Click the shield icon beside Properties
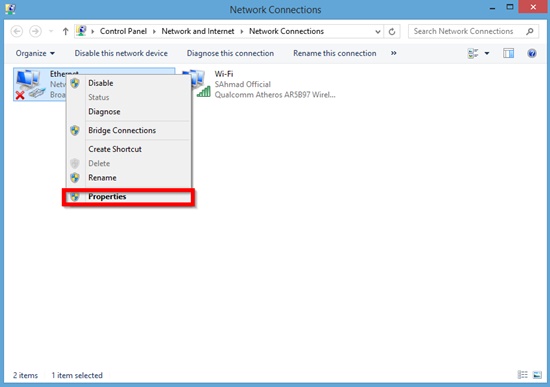Viewport: 550px width, 387px height. (75, 197)
